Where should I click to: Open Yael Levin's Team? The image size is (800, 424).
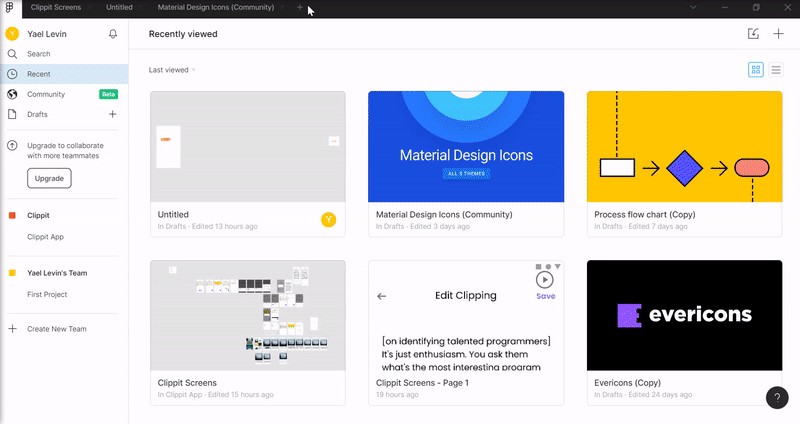coord(57,273)
